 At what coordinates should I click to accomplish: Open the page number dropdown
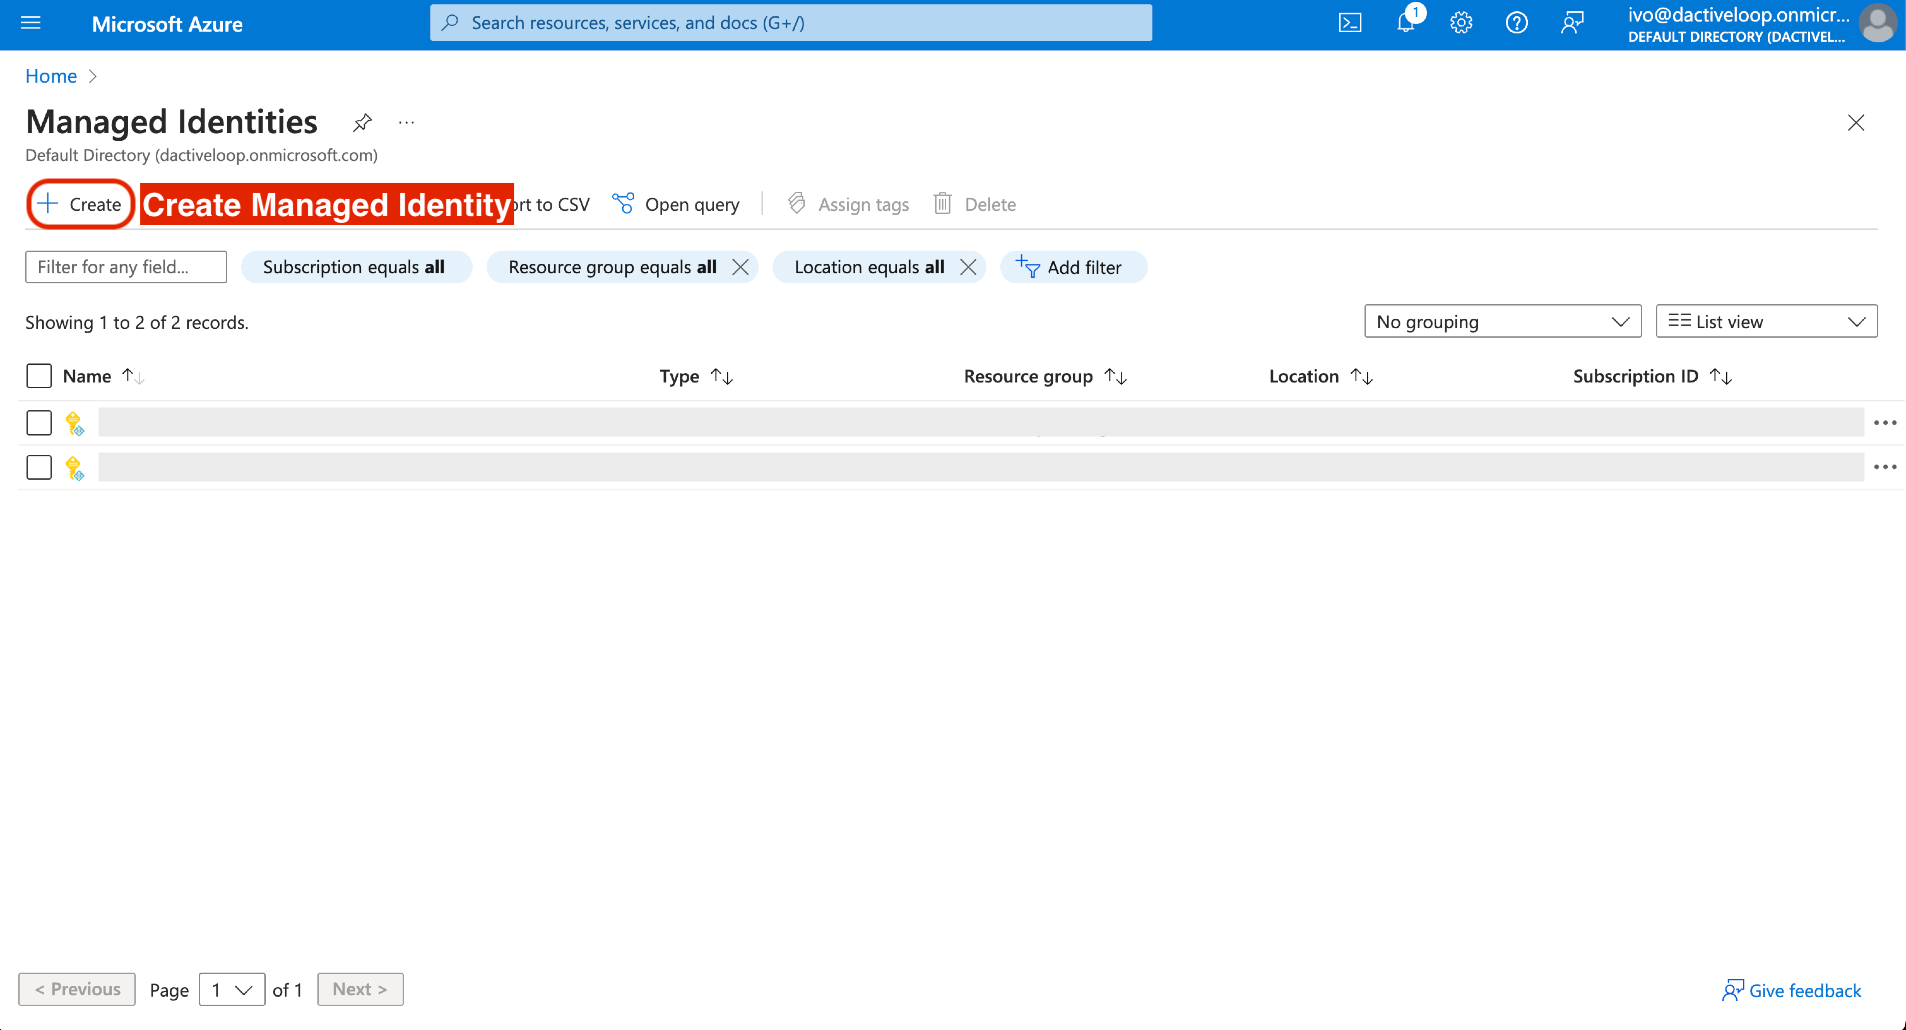coord(232,989)
